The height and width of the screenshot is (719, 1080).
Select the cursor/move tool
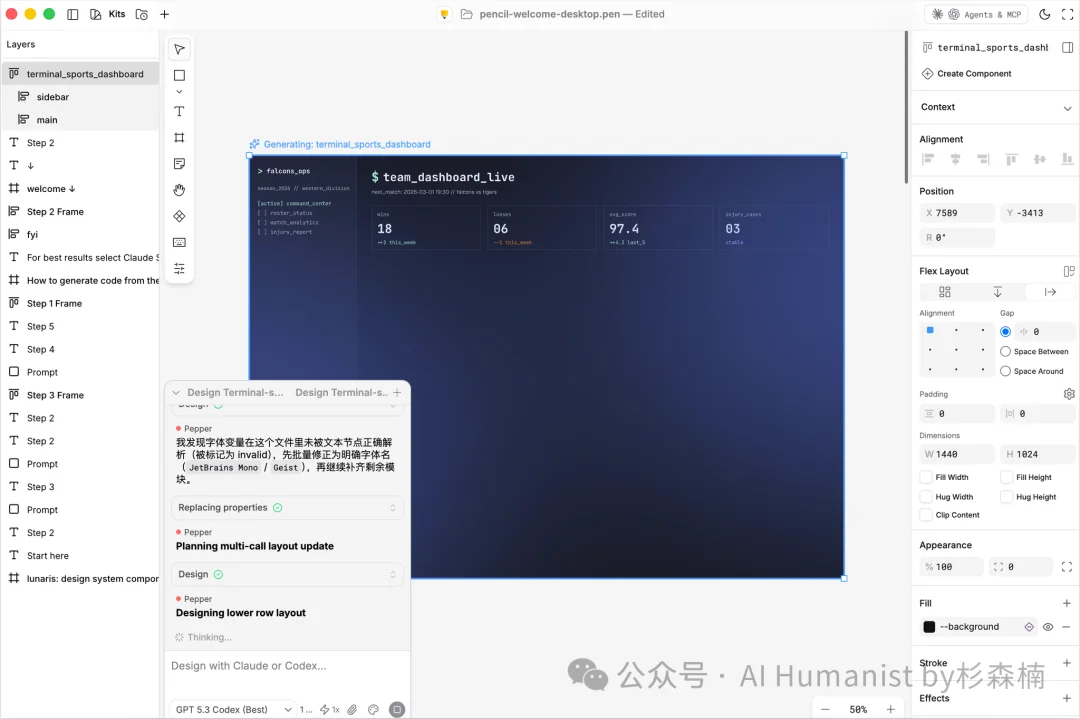pyautogui.click(x=179, y=48)
